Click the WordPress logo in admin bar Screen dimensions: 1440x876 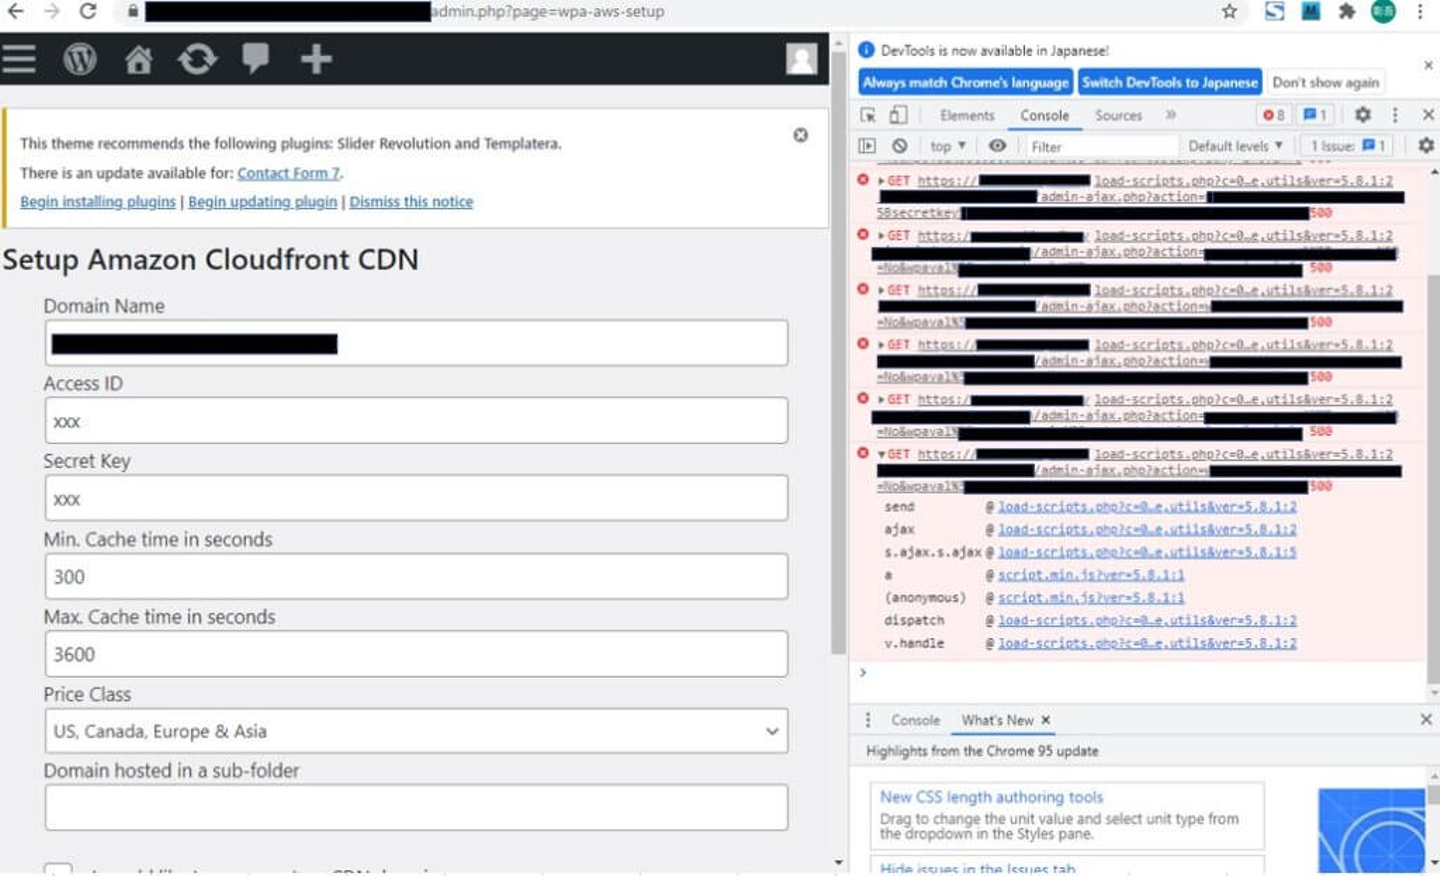click(x=80, y=59)
